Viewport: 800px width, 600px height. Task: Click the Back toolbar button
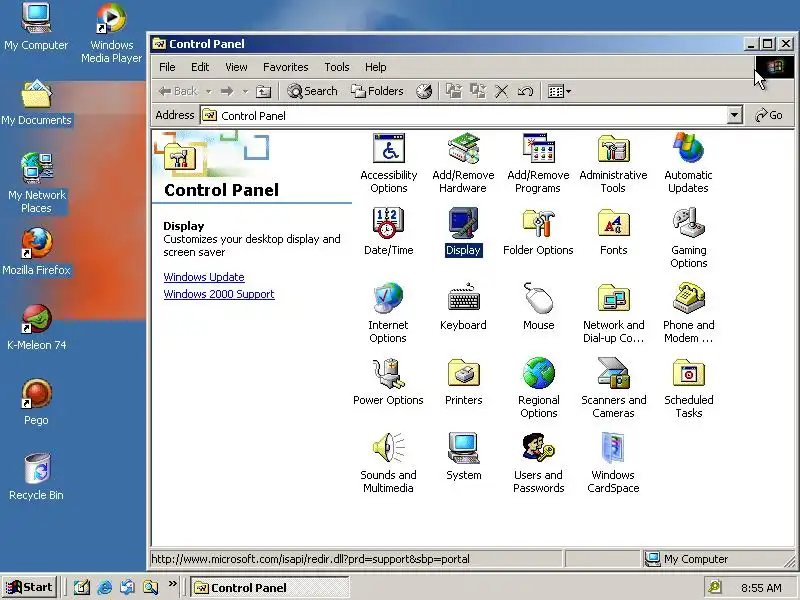178,91
